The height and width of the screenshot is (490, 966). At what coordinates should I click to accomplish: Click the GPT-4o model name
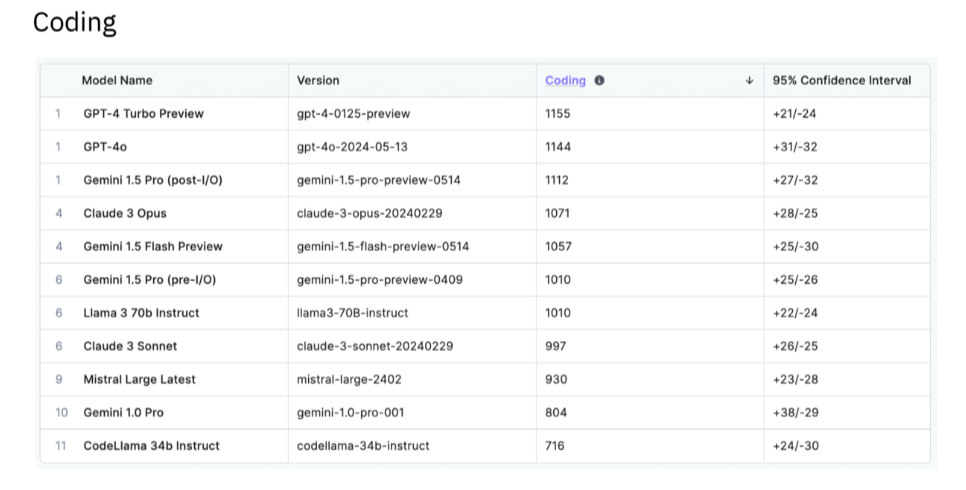point(105,147)
